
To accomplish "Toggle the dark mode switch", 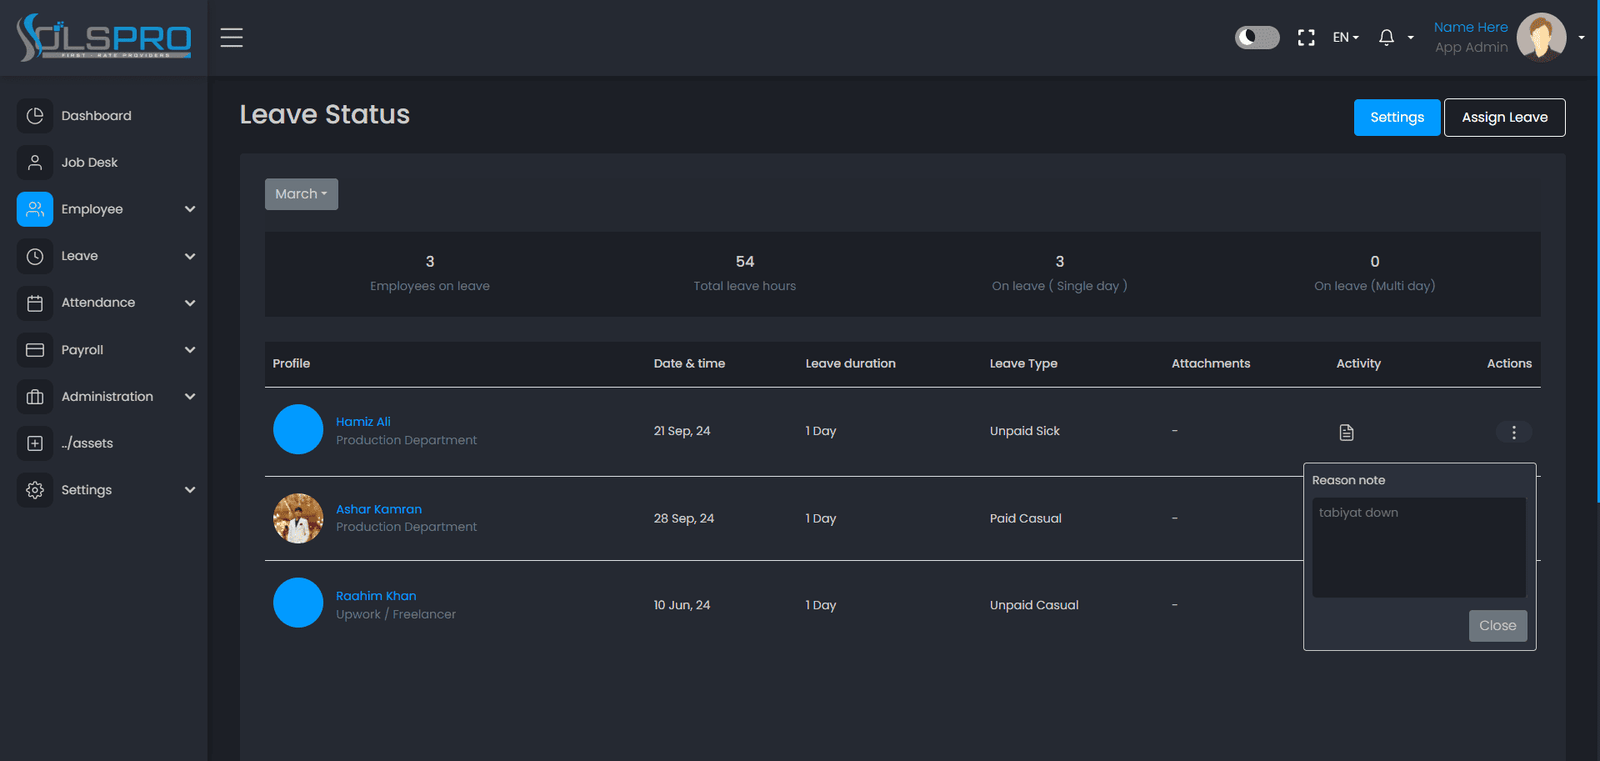I will pos(1257,37).
